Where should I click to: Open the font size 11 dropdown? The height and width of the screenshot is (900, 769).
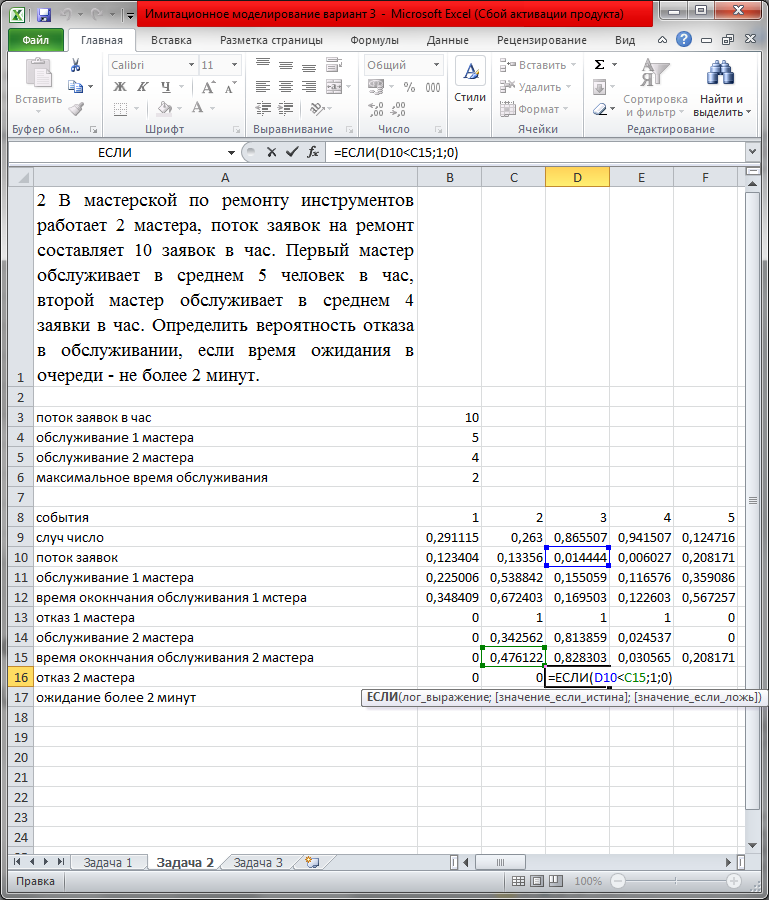[x=234, y=65]
